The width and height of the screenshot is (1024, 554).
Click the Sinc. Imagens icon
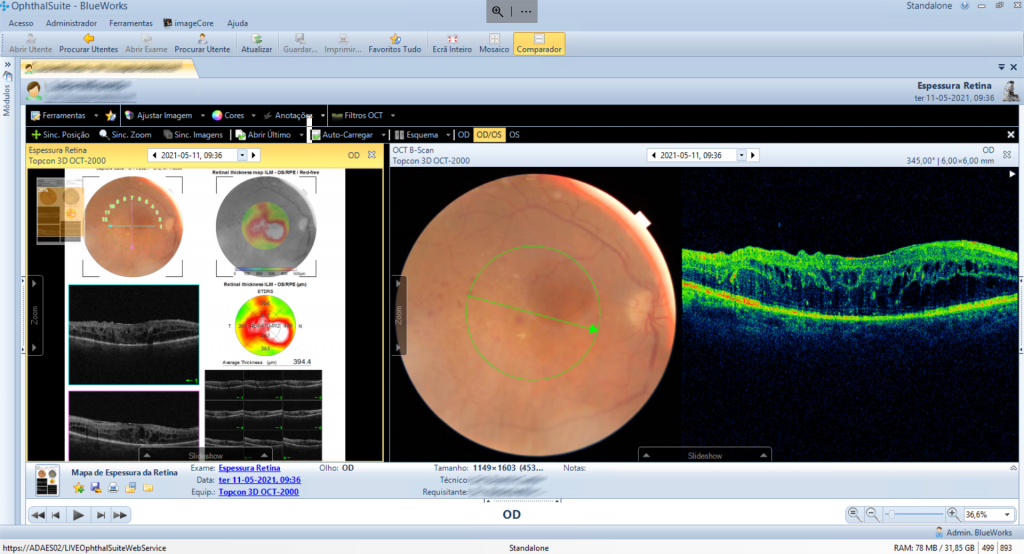tap(166, 134)
